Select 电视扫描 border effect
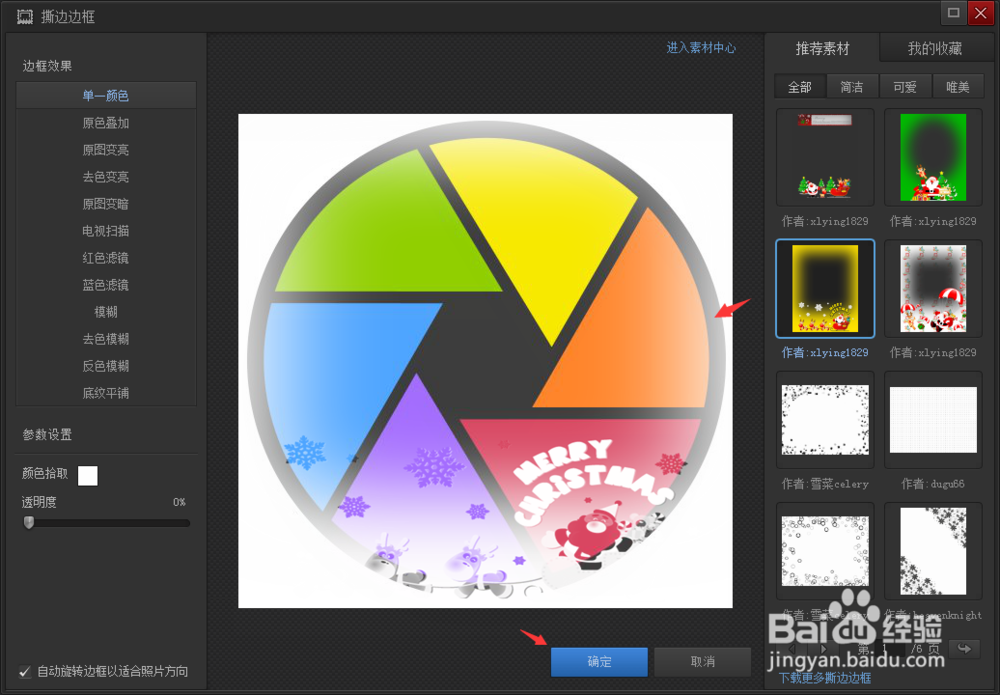This screenshot has width=1000, height=695. (106, 231)
